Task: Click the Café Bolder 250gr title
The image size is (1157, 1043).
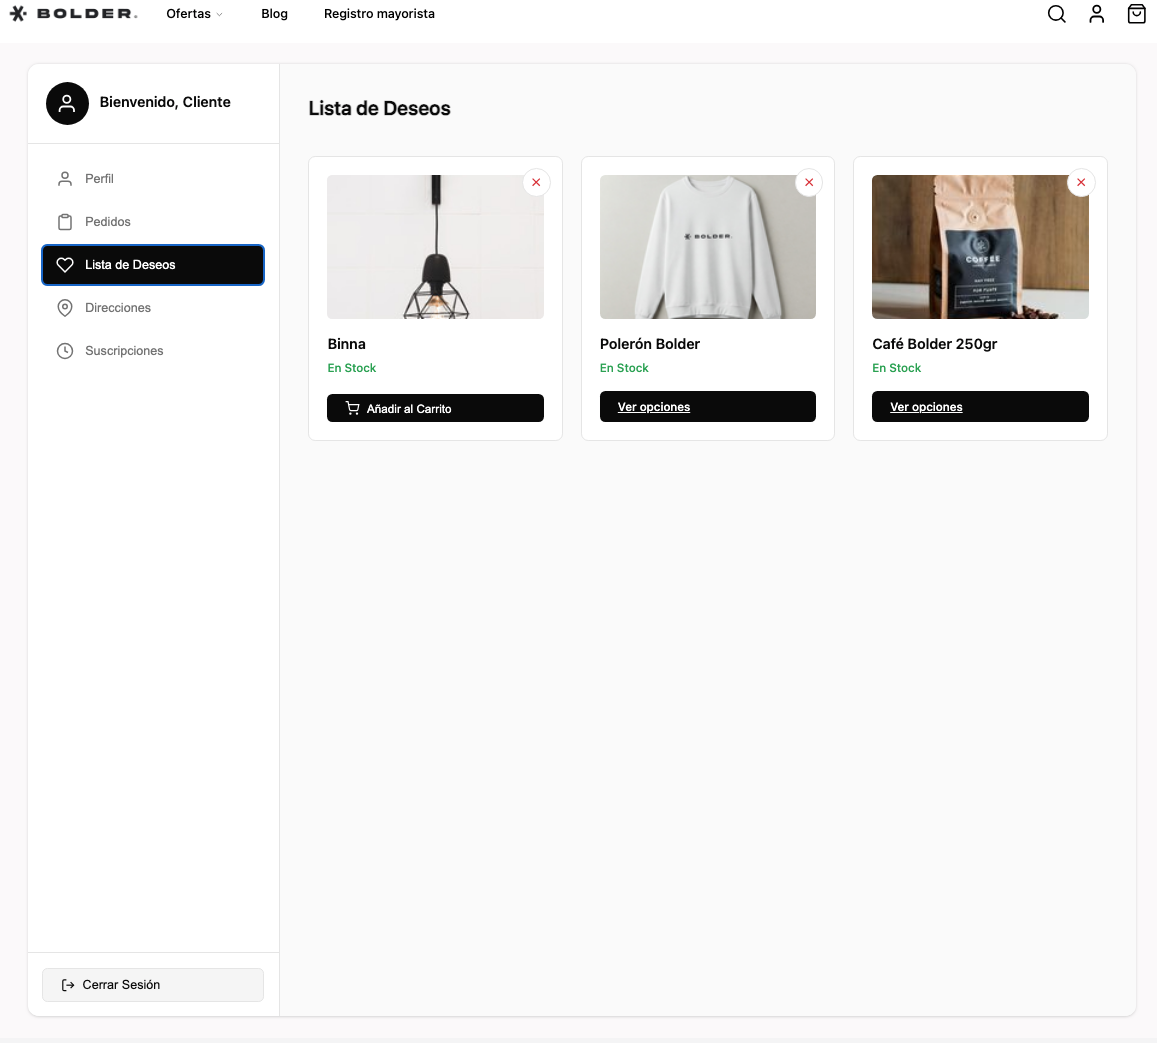Action: click(x=935, y=344)
